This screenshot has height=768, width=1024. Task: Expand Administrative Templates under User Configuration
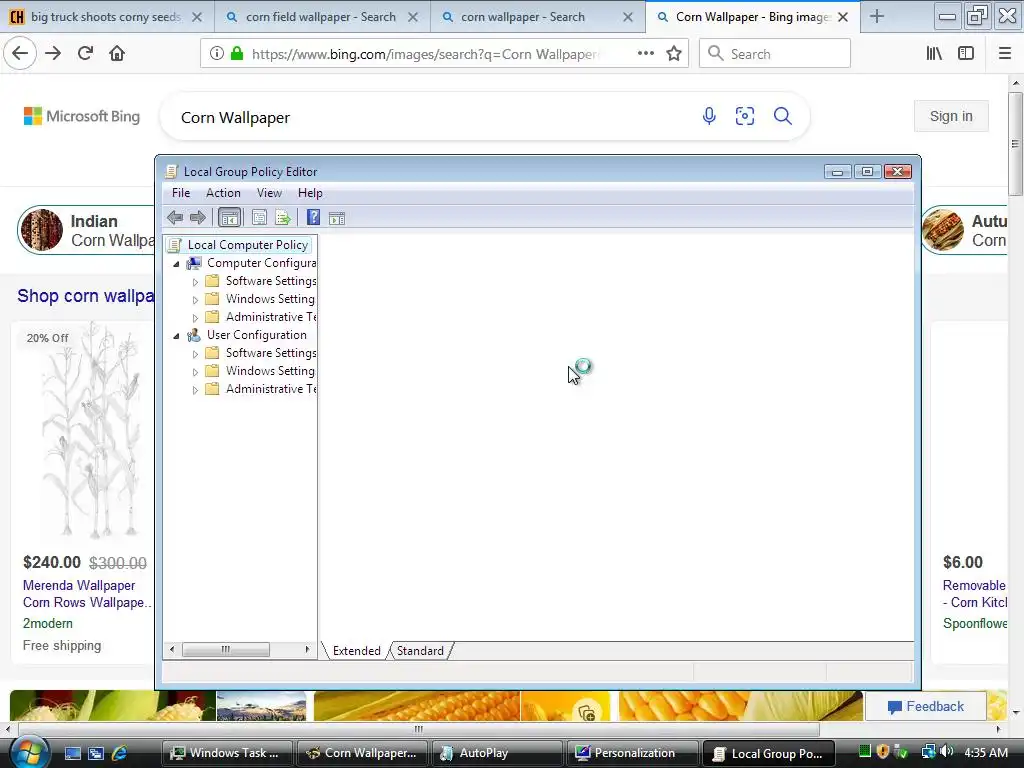pyautogui.click(x=195, y=390)
